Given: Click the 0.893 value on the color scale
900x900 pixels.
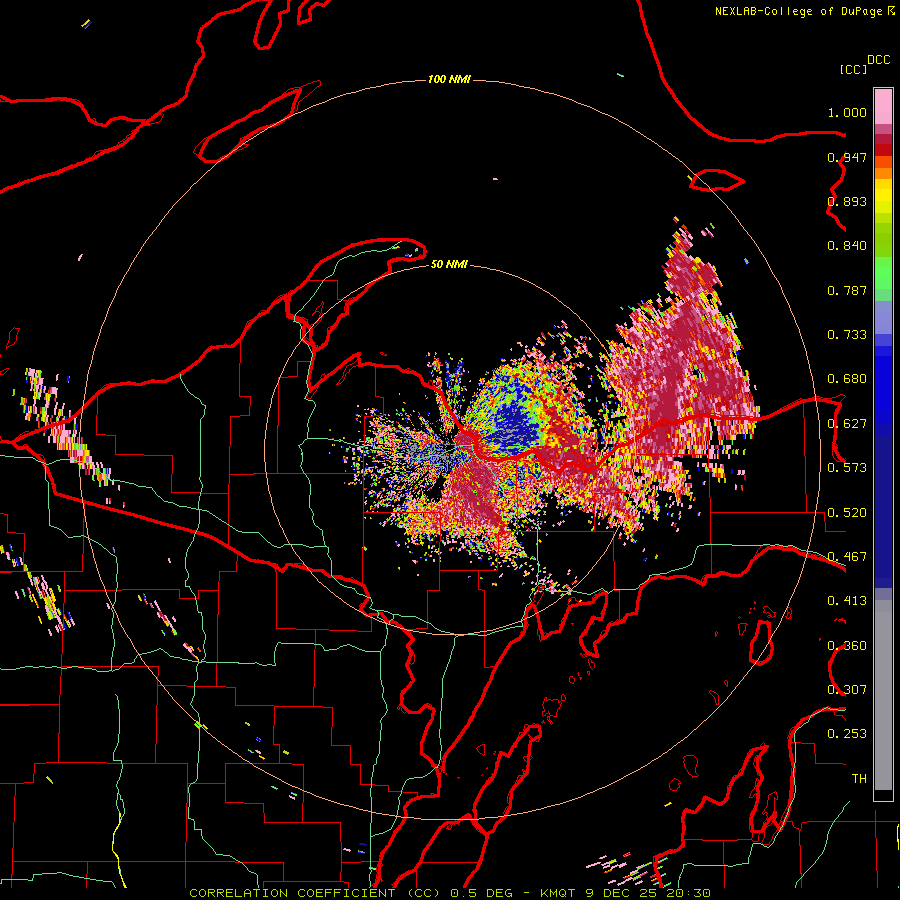Looking at the screenshot, I should tap(847, 201).
